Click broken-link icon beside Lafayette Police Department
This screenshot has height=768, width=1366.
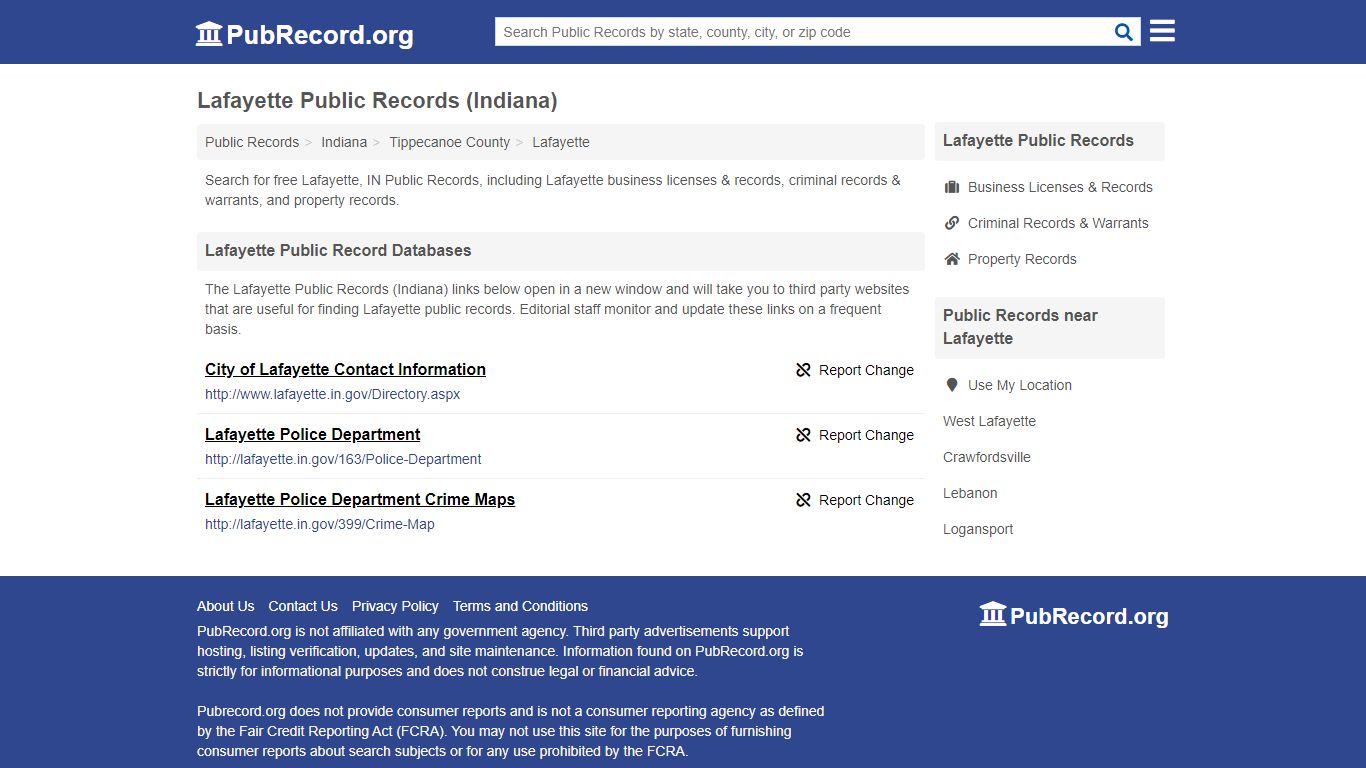tap(803, 435)
